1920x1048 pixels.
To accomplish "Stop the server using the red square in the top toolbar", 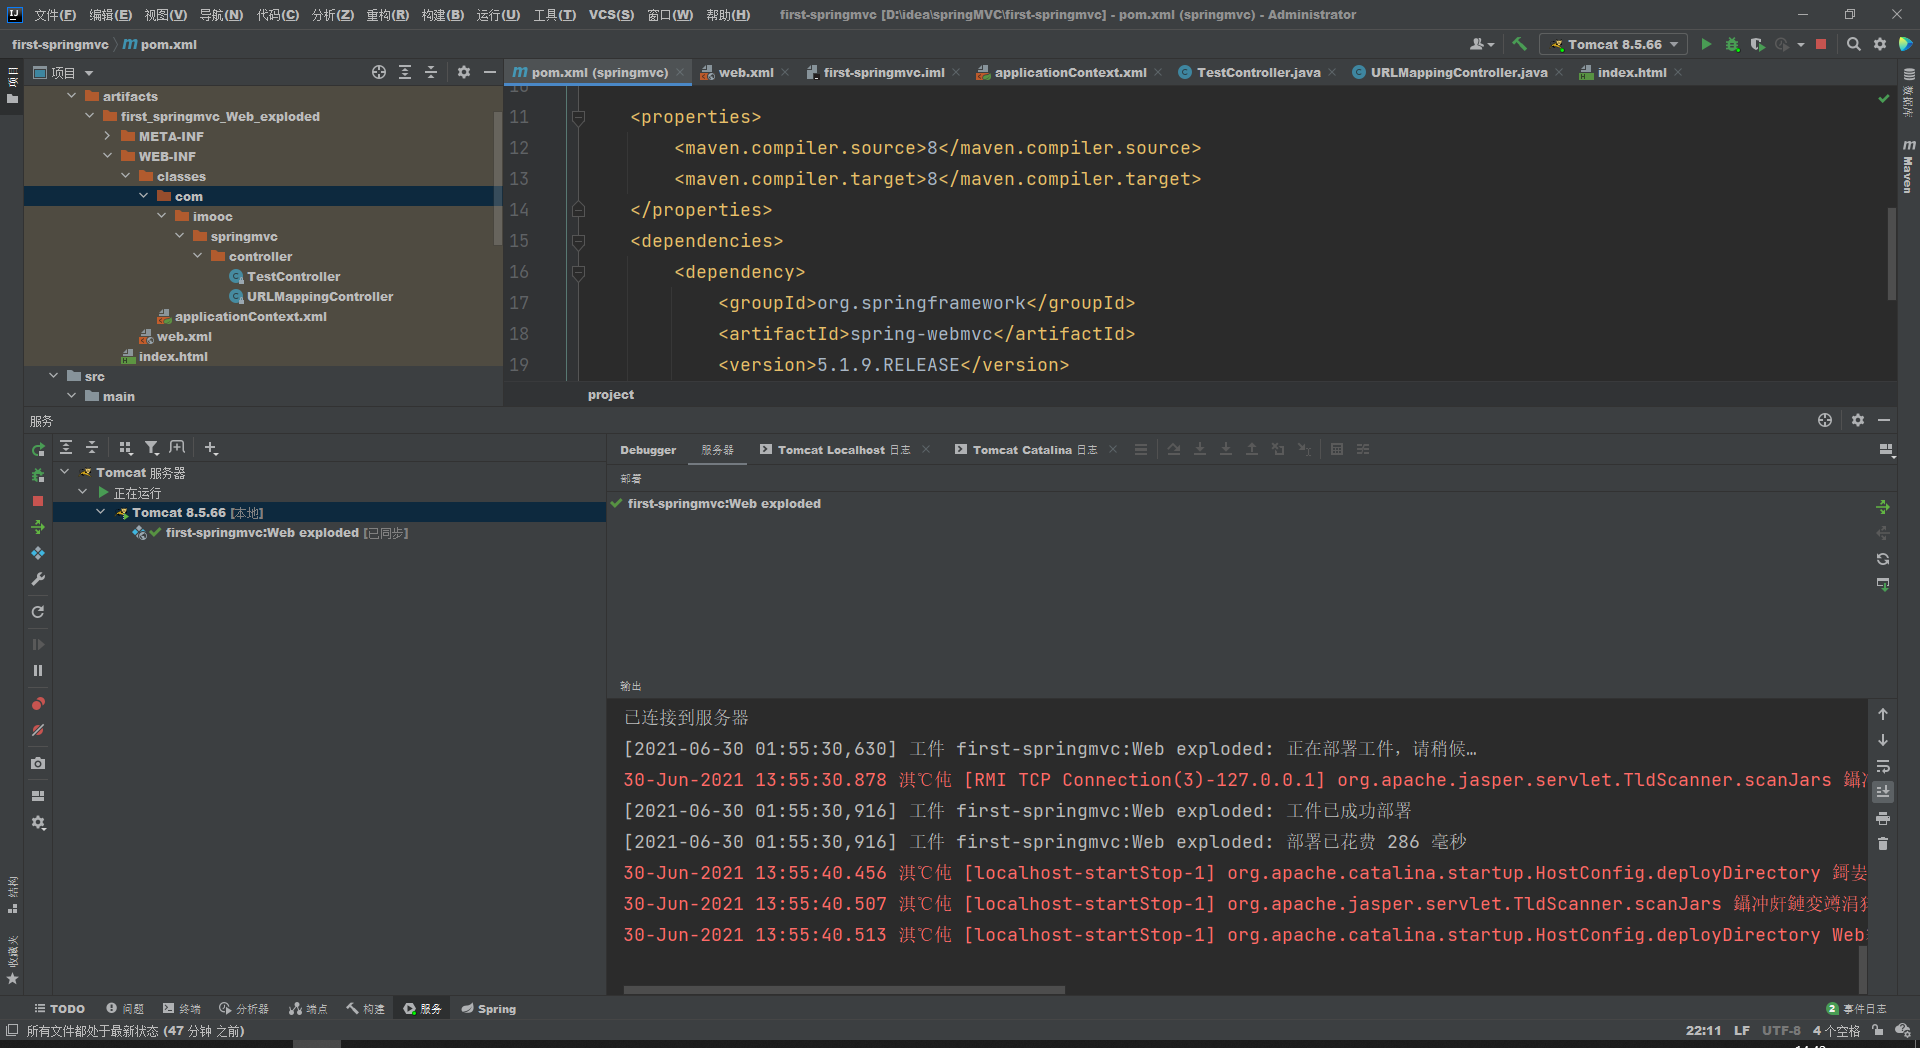I will pos(1821,44).
